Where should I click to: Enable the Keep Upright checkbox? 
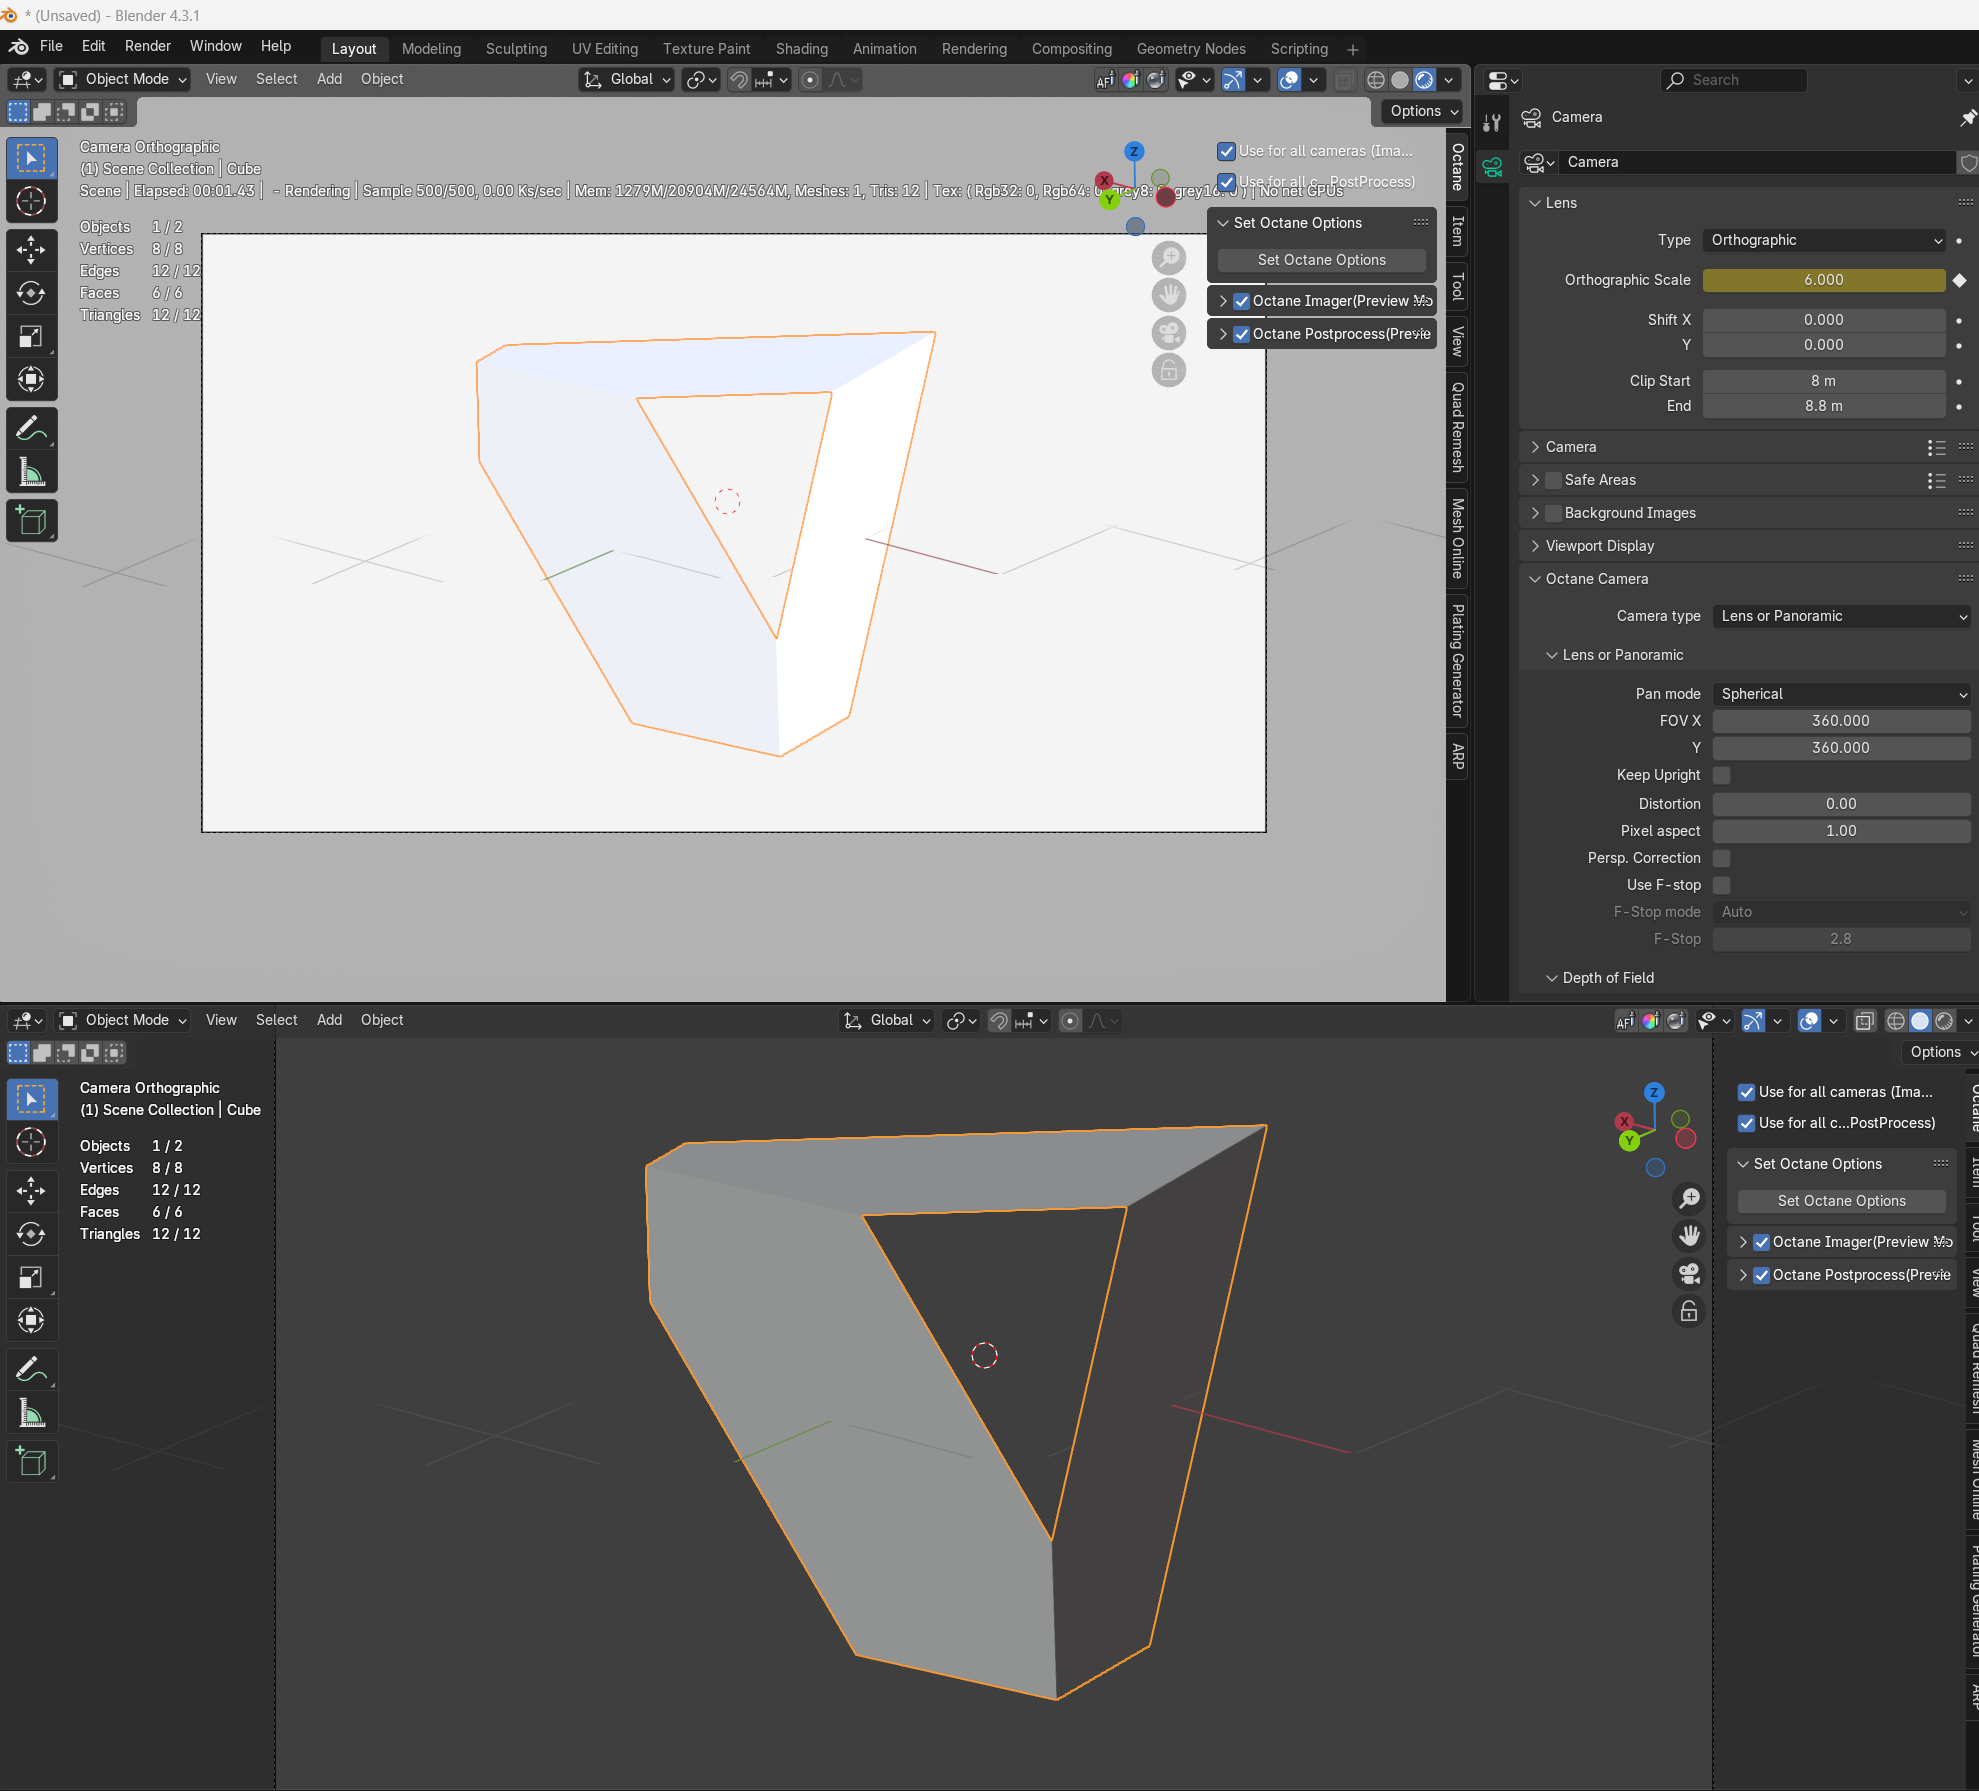coord(1721,775)
